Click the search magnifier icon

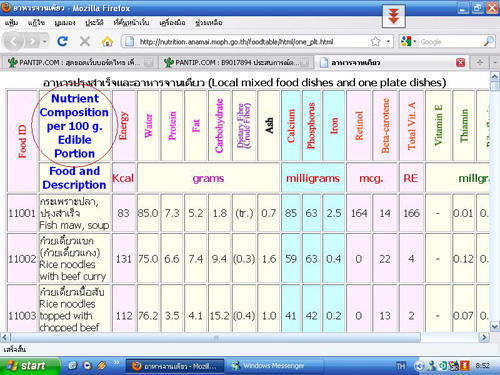489,41
